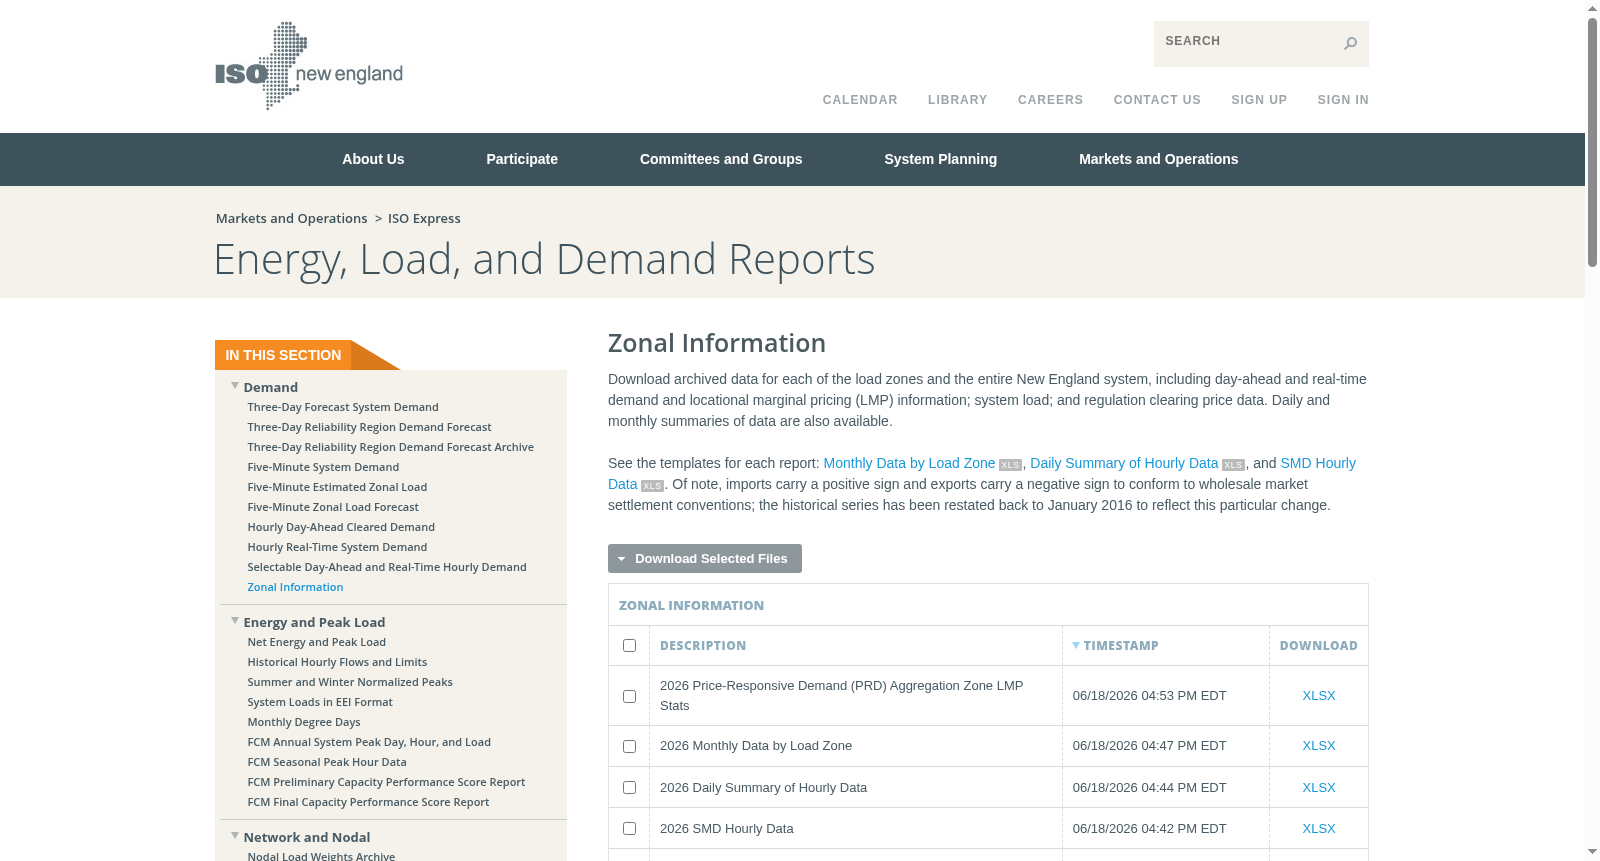Viewport: 1600px width, 861px height.
Task: Open Monthly Degree Days
Action: pos(304,722)
